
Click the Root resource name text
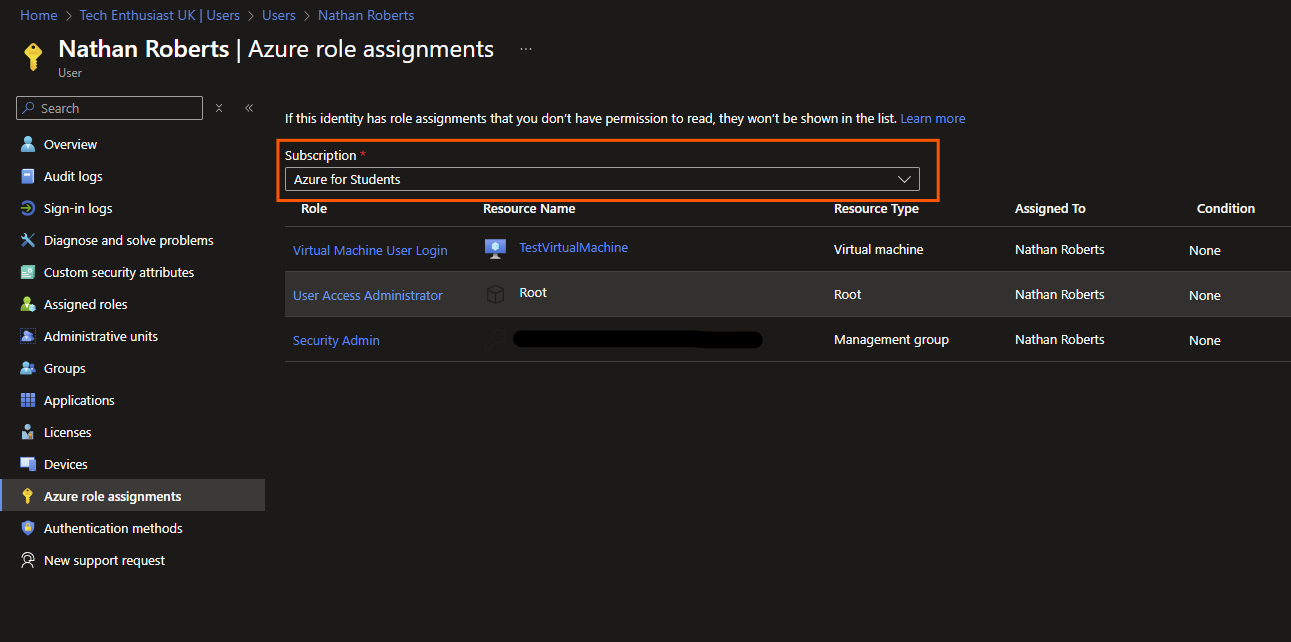[x=533, y=292]
